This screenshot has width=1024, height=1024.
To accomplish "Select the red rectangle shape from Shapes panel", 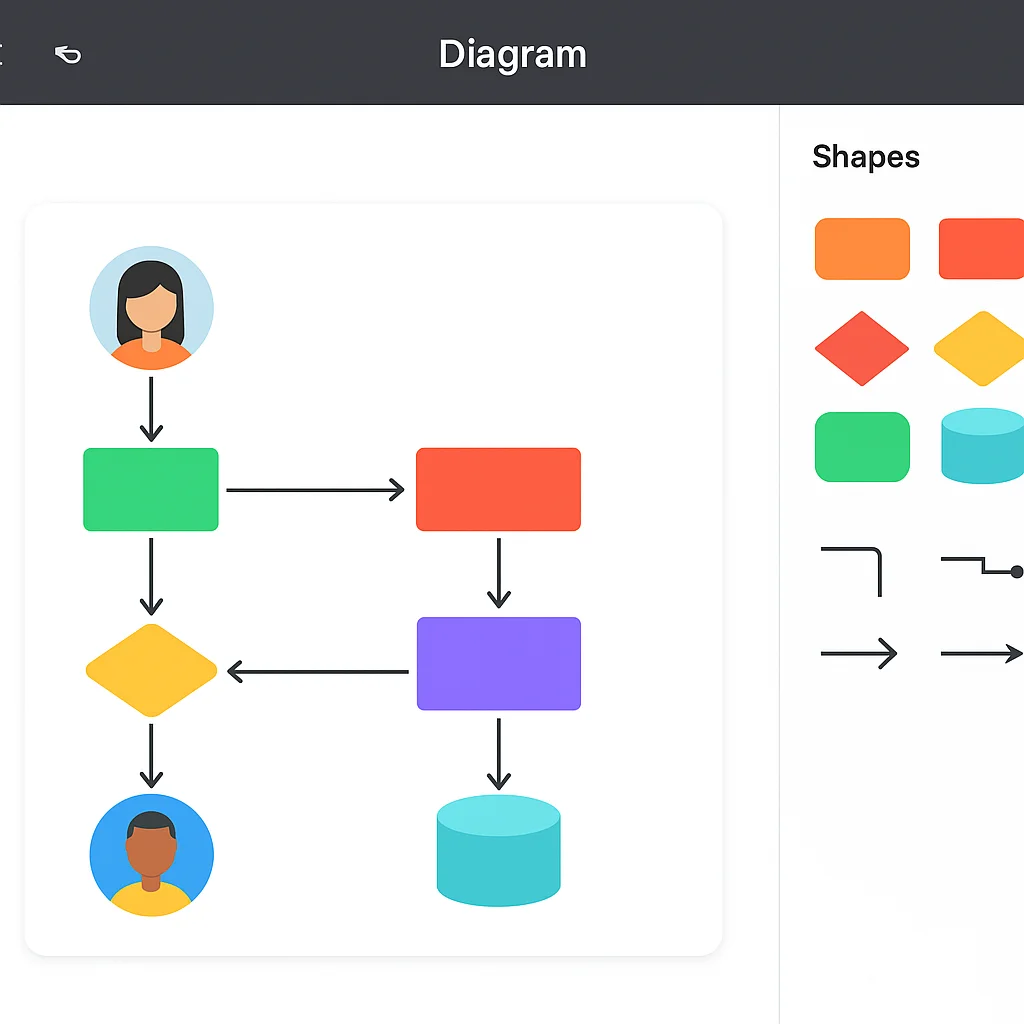I will (984, 248).
